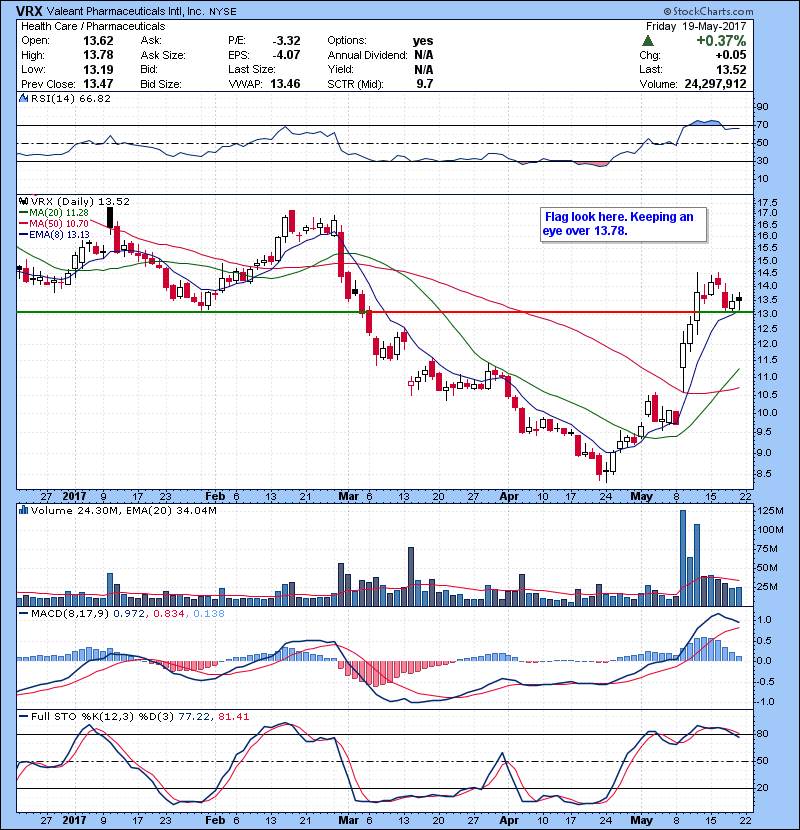Screen dimensions: 800x830
Task: Click the Apr label on the price chart axis
Action: tap(509, 496)
